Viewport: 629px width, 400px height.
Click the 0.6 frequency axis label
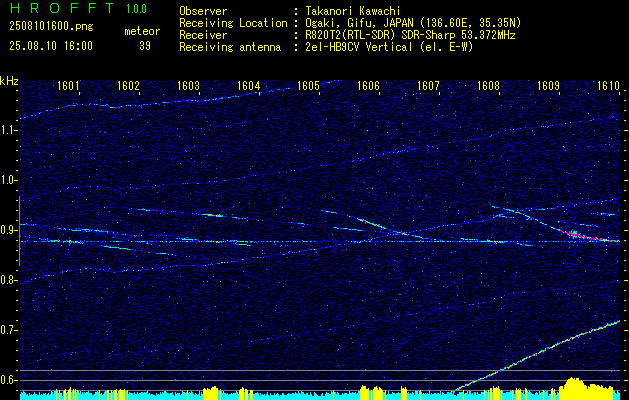click(x=9, y=380)
